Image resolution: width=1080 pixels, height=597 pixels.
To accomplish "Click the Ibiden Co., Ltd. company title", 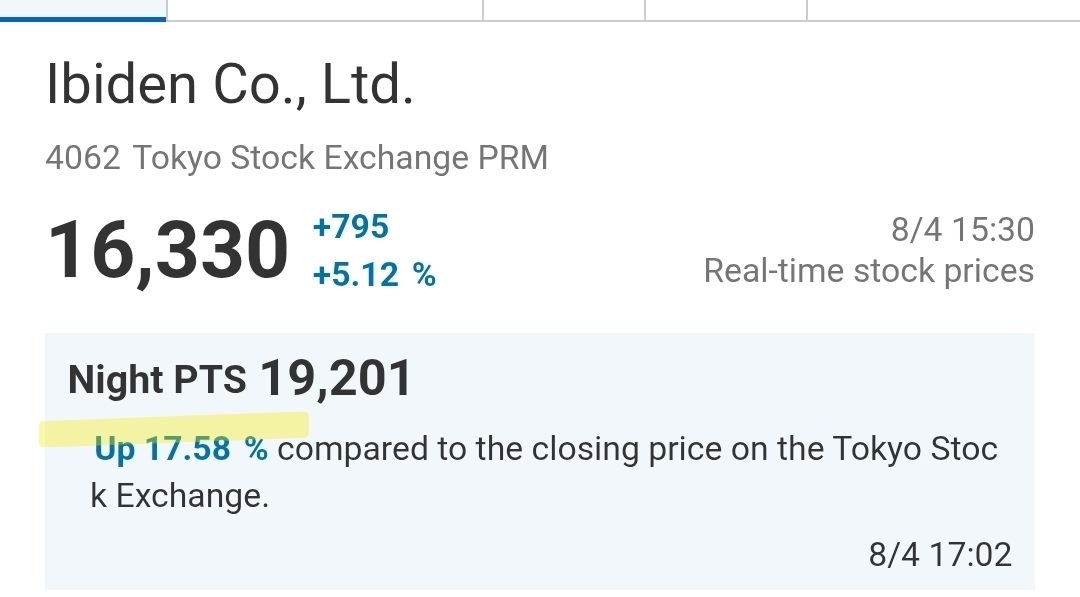I will click(x=230, y=84).
